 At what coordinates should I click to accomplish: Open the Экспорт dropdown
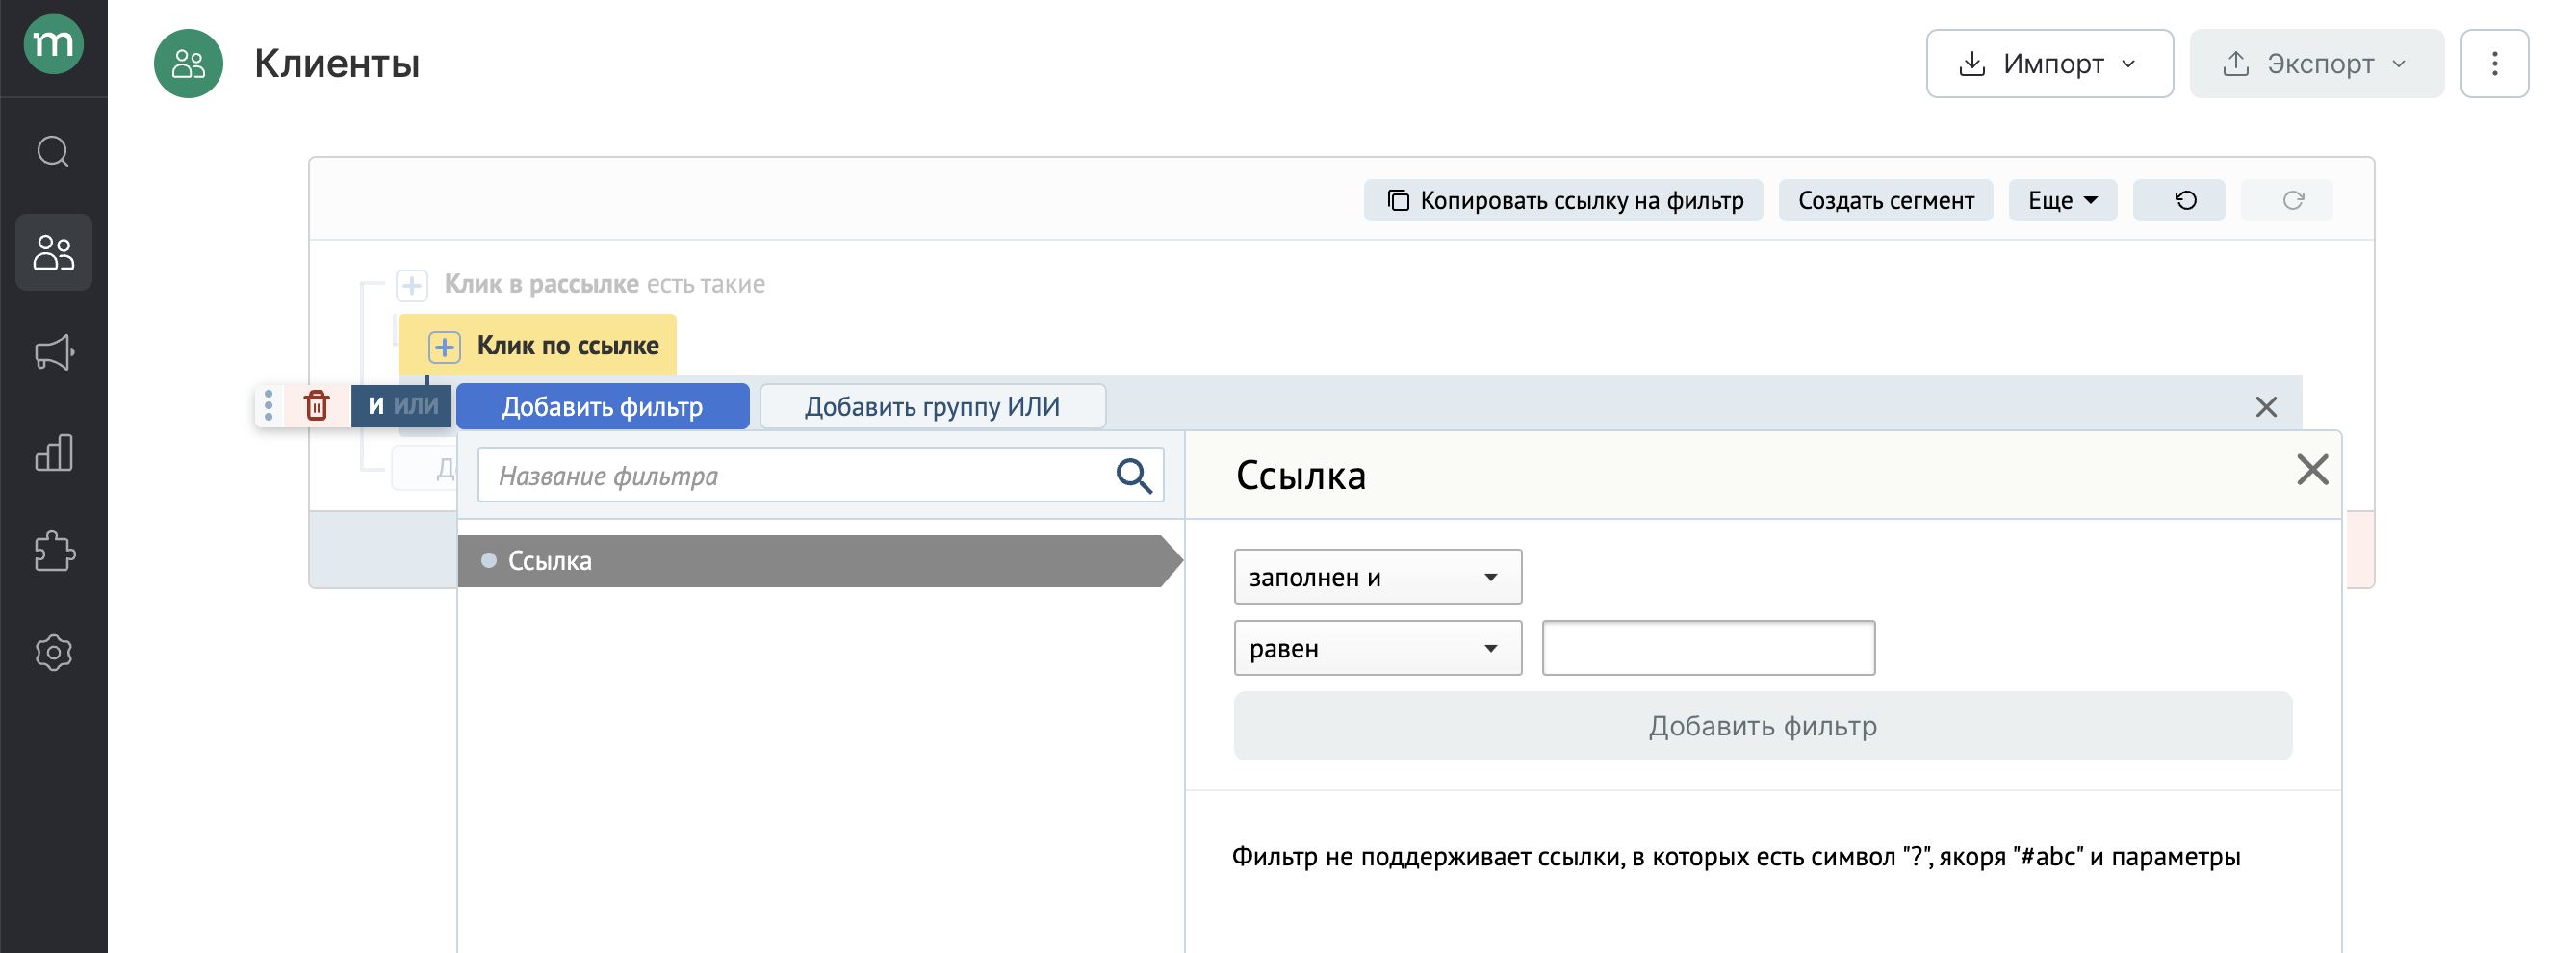[2316, 64]
